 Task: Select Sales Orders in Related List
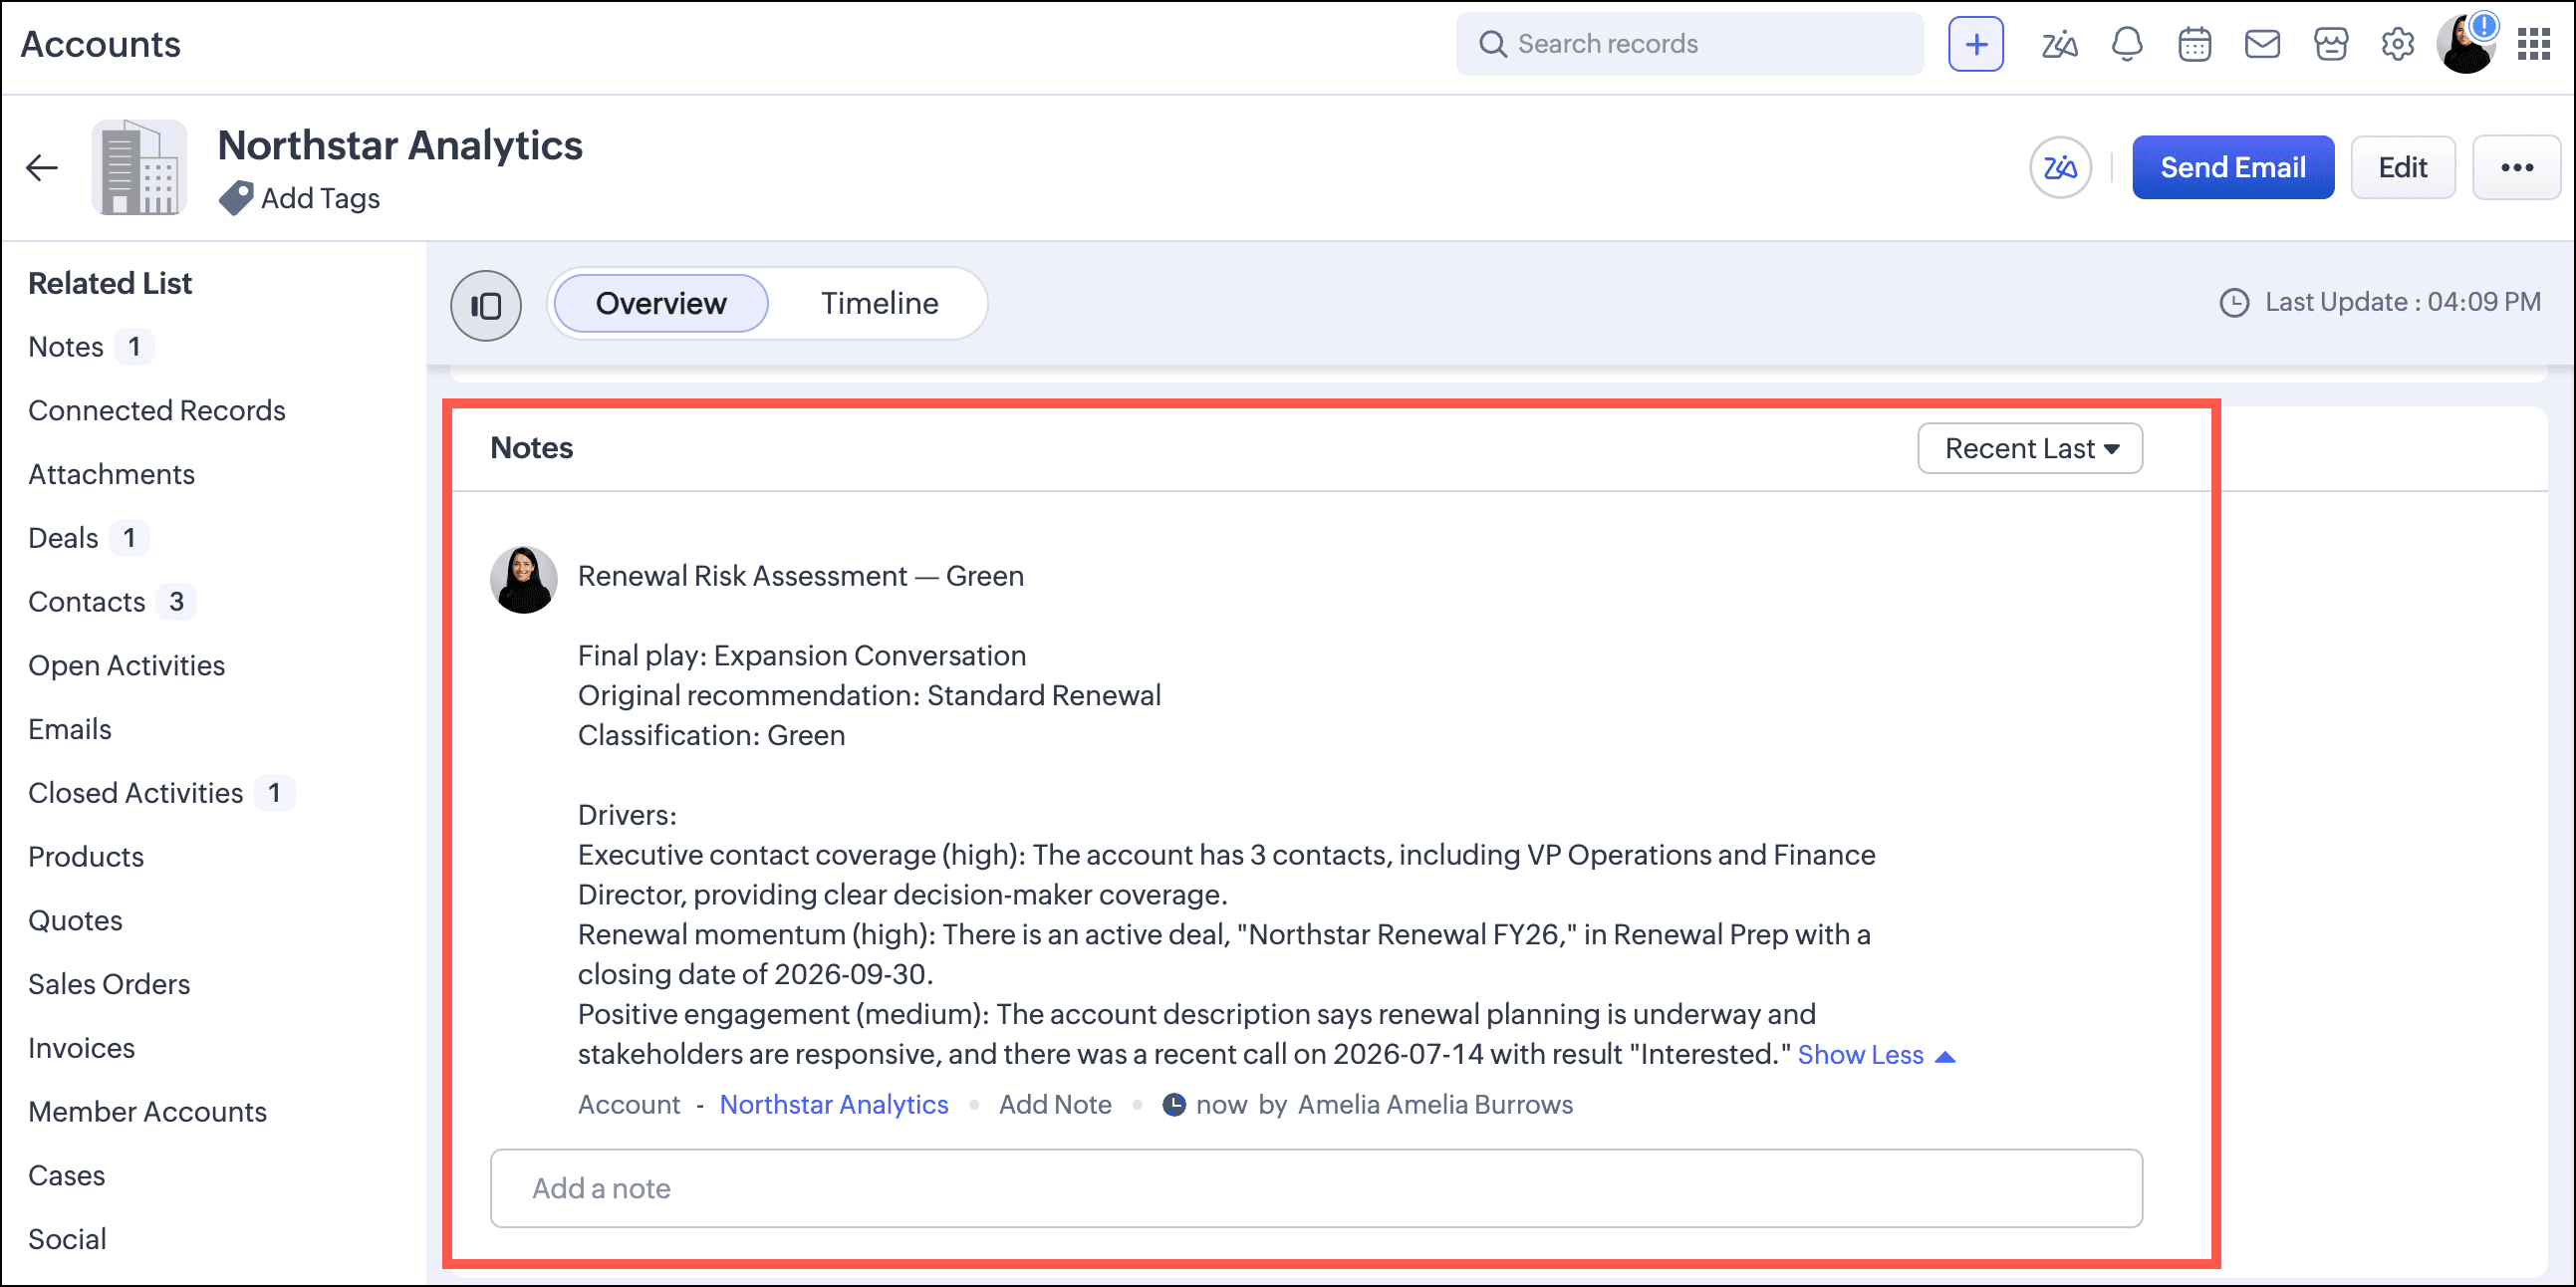click(109, 984)
